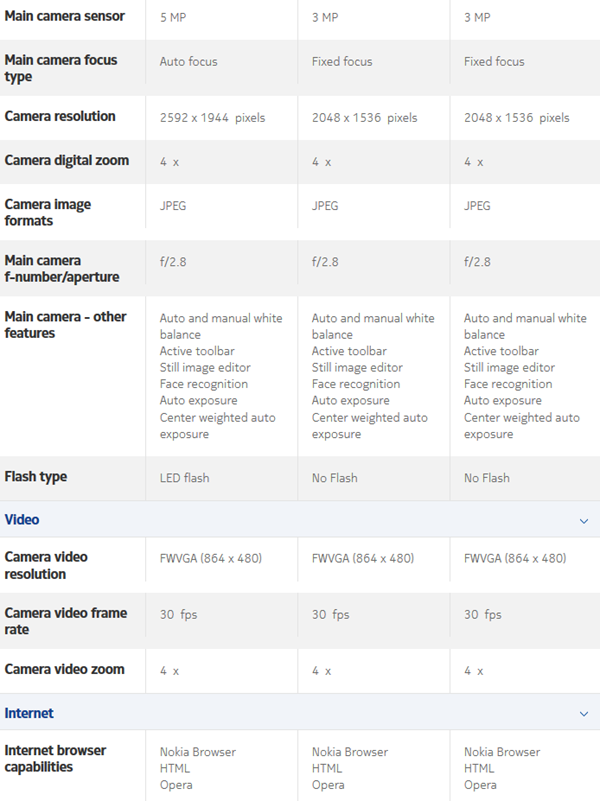The image size is (600, 801).
Task: Click the Main camera - other features label
Action: 66,325
